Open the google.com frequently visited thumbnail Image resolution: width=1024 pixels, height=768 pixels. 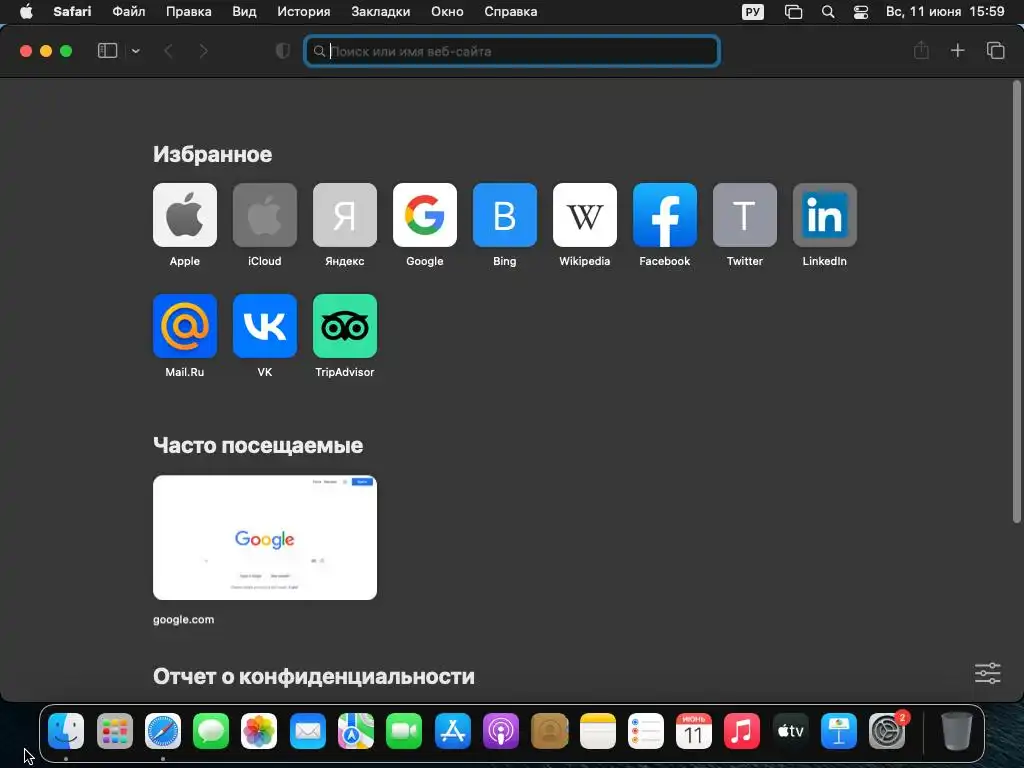pos(264,537)
